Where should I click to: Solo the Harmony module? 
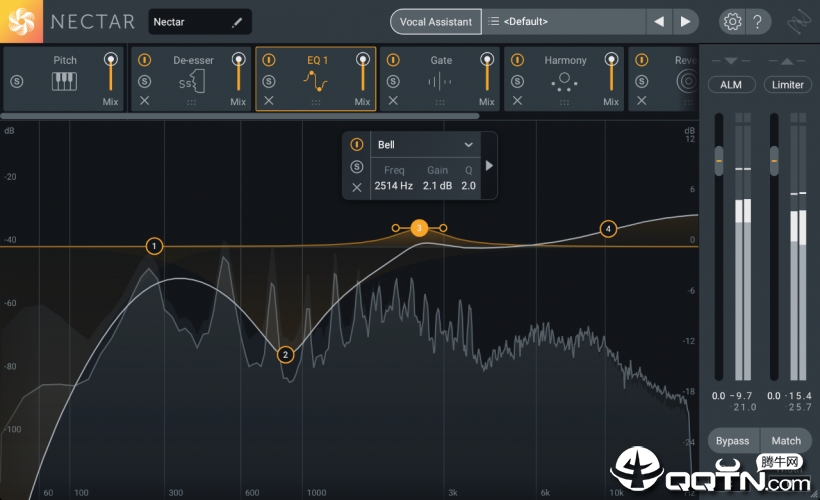[x=517, y=82]
